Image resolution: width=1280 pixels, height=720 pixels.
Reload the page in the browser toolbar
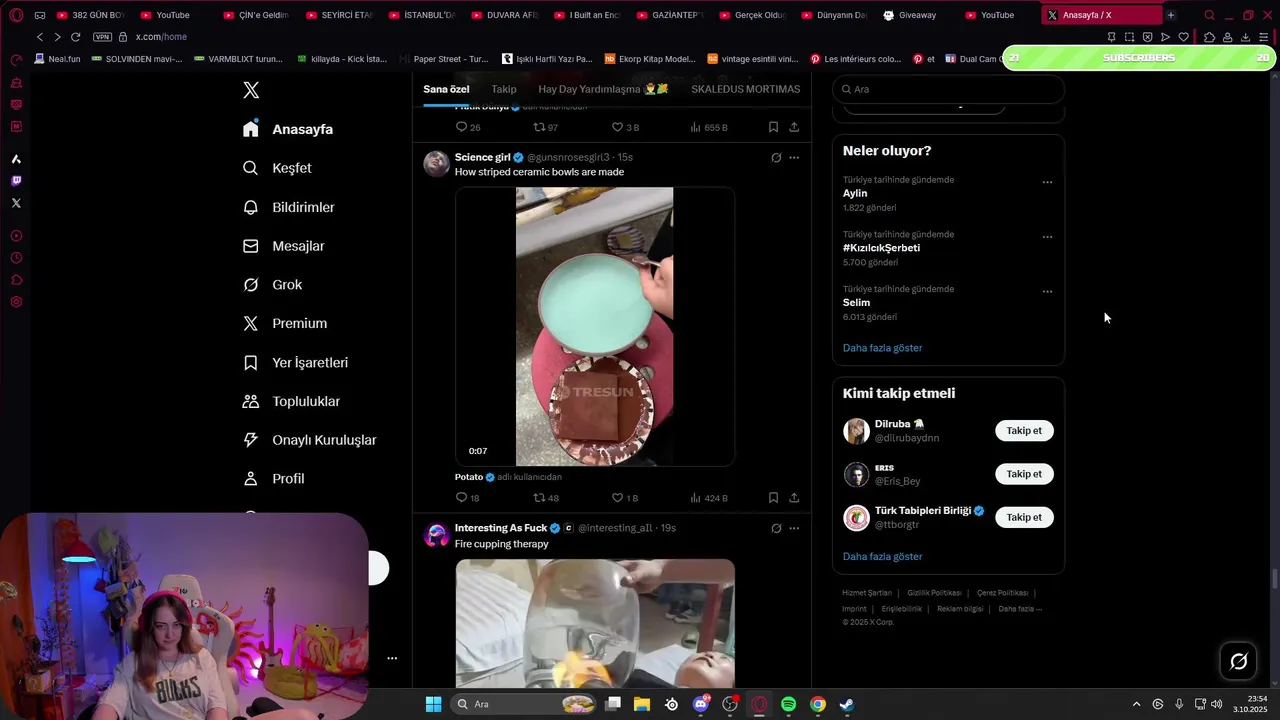pyautogui.click(x=75, y=37)
